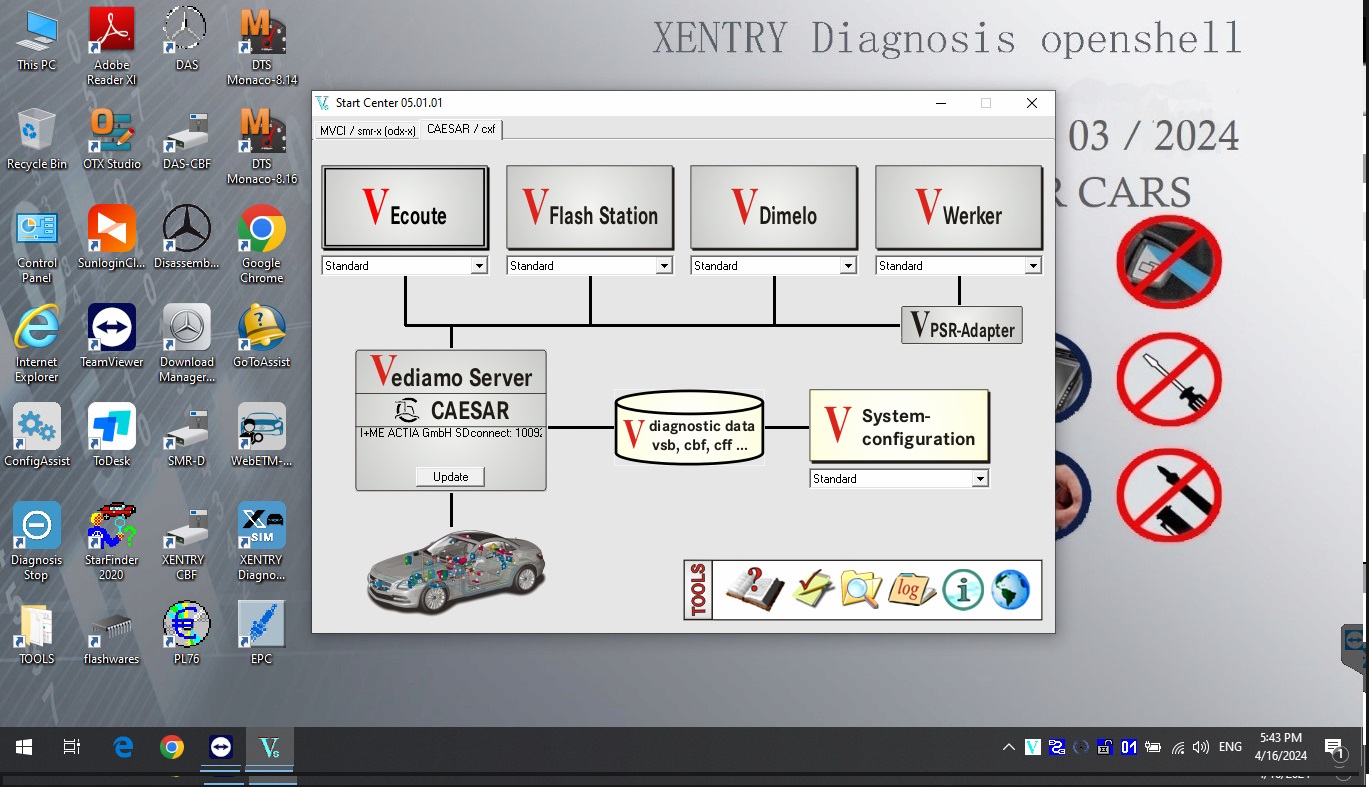The width and height of the screenshot is (1369, 787).
Task: Open the folder search tool icon
Action: point(861,590)
